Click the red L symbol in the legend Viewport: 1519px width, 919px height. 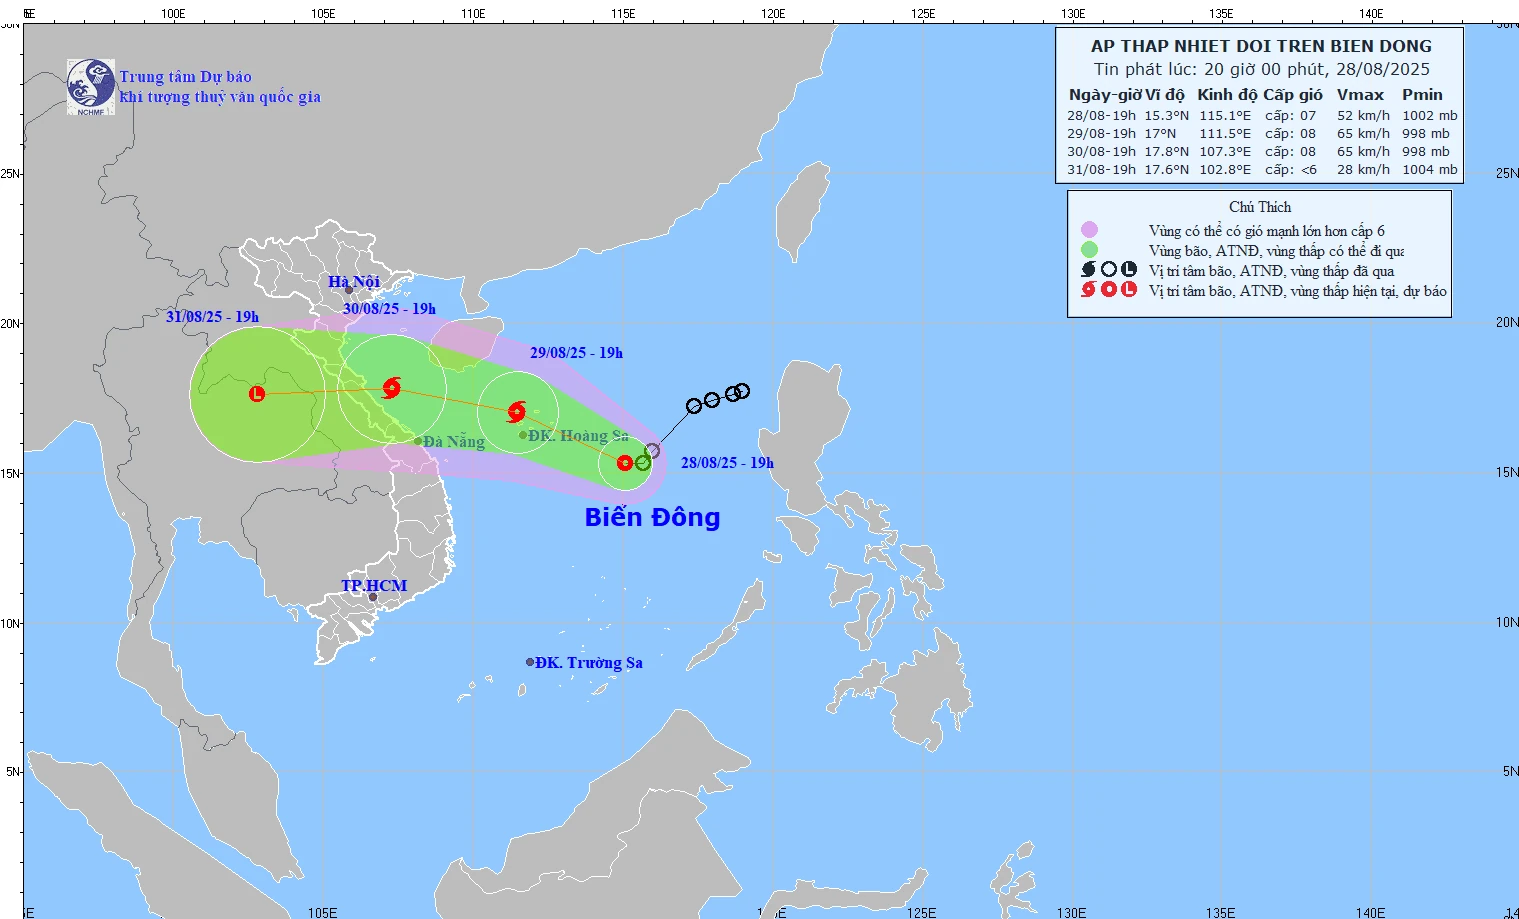1129,290
